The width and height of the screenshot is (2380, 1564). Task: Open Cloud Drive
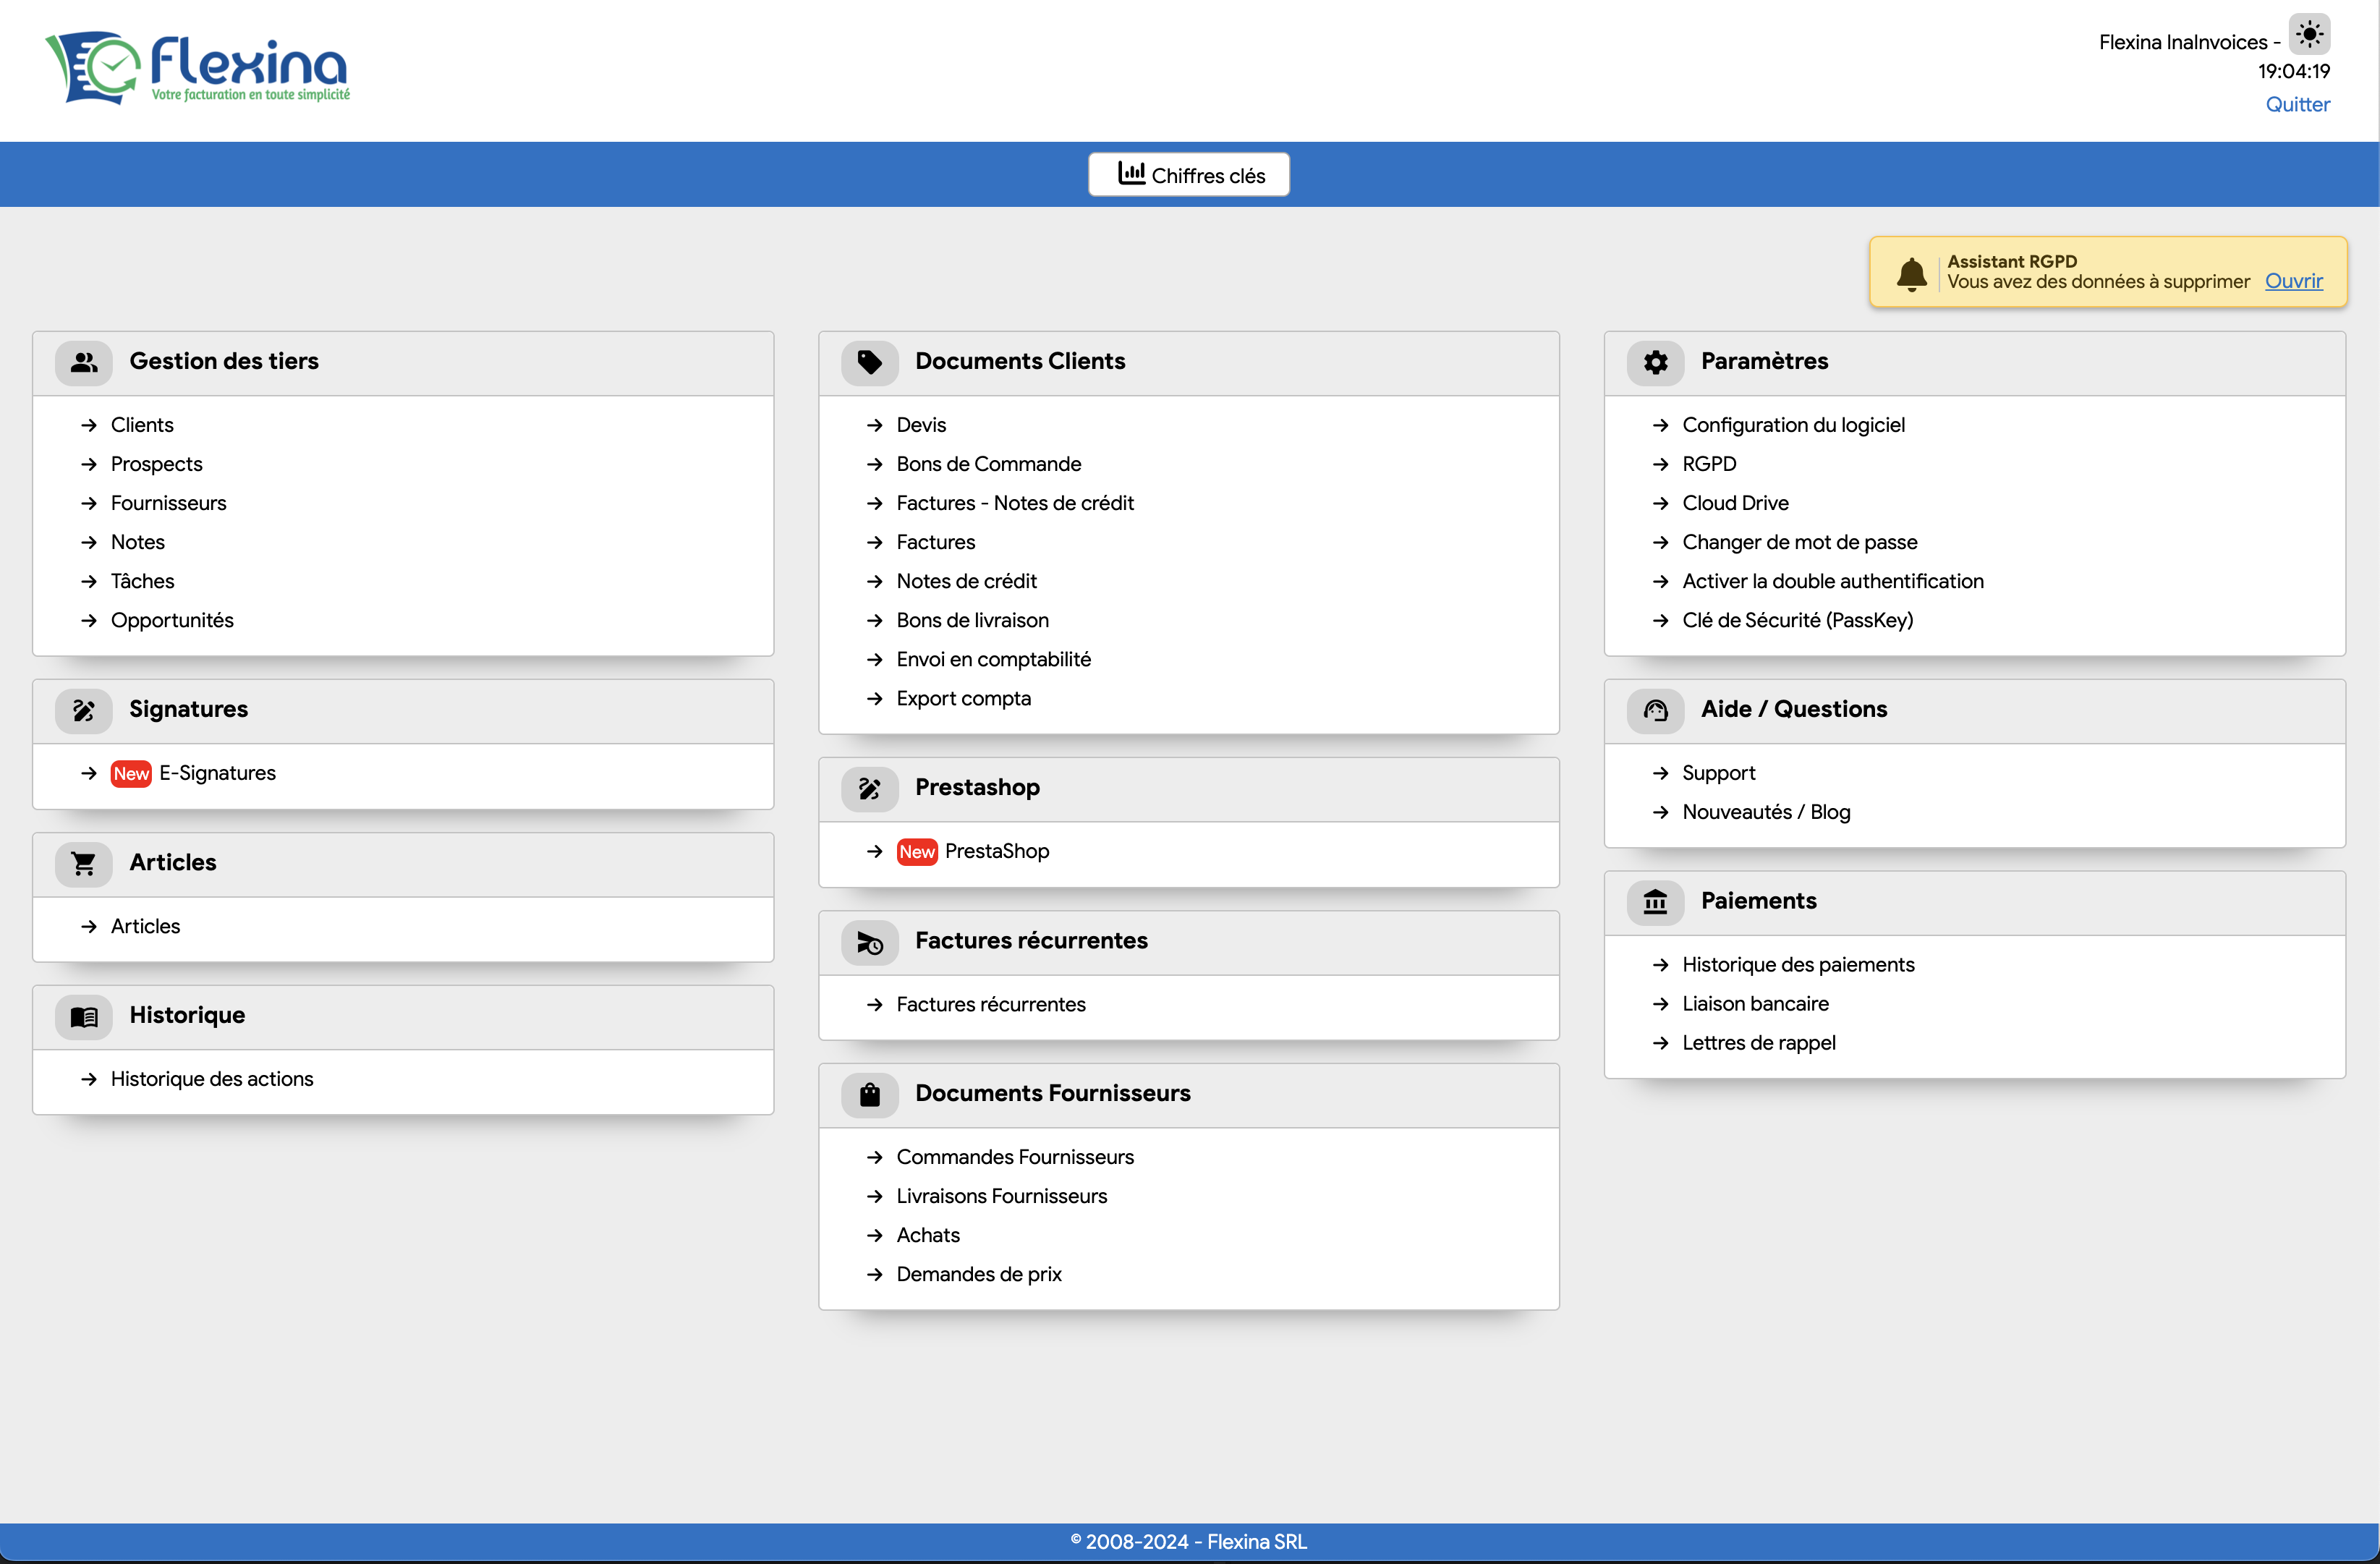[1735, 503]
